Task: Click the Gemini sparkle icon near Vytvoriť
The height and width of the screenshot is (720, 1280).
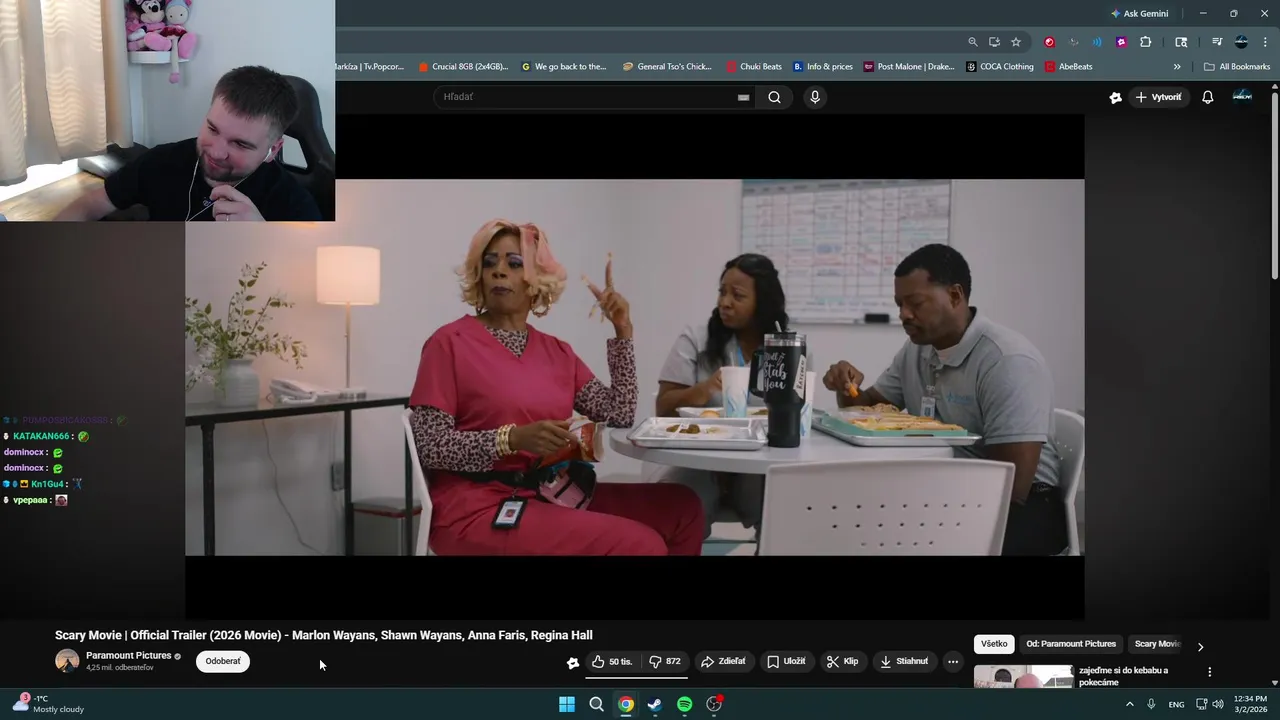Action: coord(1115,97)
